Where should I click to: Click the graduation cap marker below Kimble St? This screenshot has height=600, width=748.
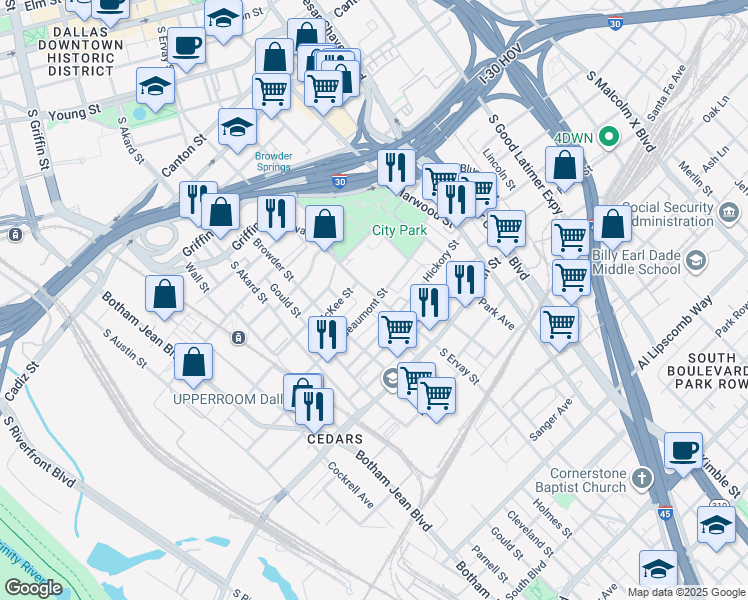pos(717,526)
